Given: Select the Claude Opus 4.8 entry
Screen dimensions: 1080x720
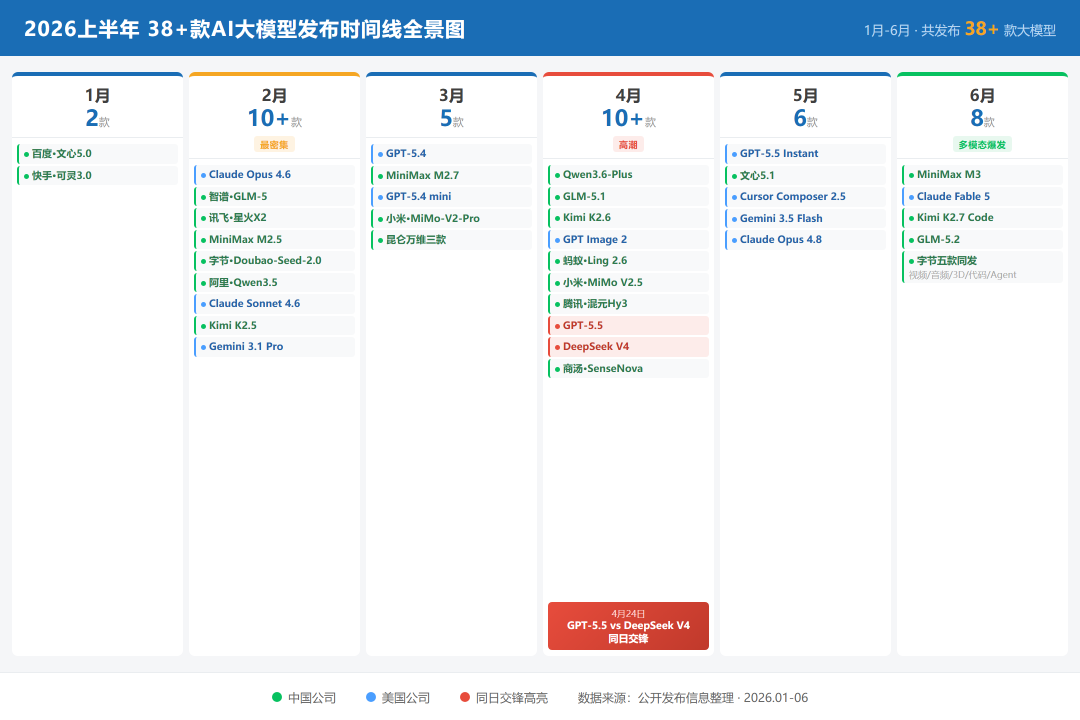Looking at the screenshot, I should [805, 240].
